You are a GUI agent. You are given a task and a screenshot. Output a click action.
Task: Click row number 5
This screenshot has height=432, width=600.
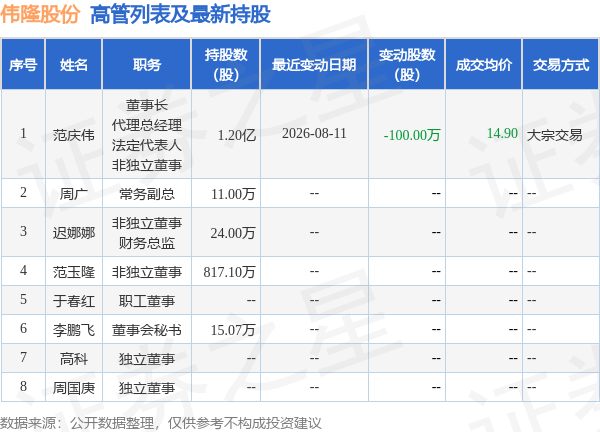pos(23,299)
